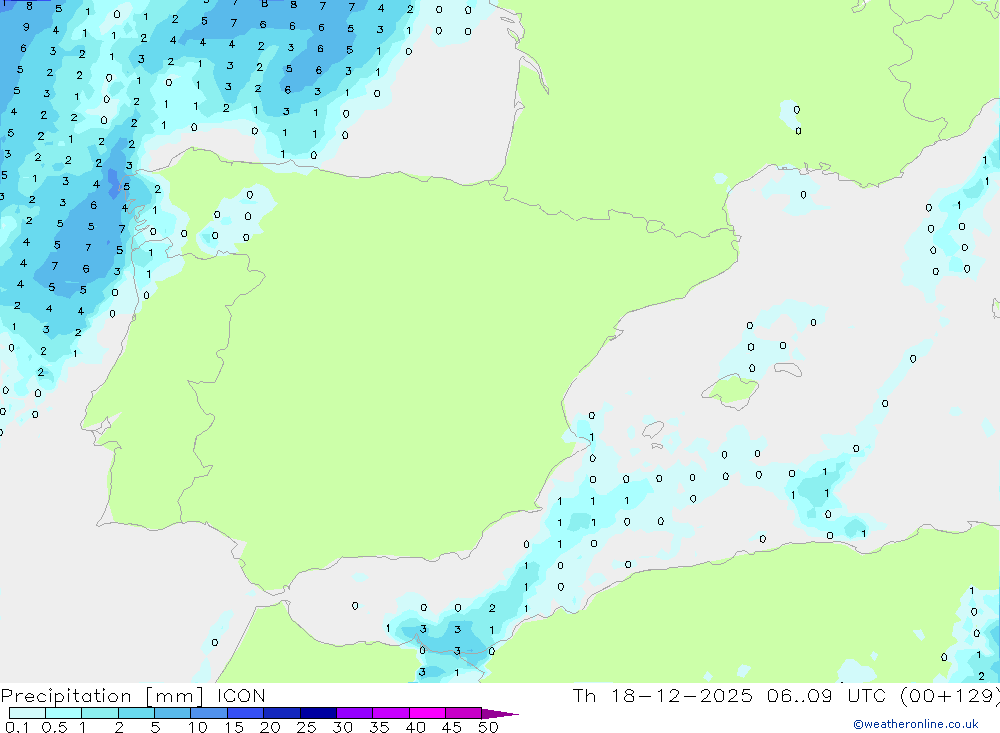The image size is (1000, 733).
Task: Click the "40" legend scale label
Action: (x=416, y=727)
